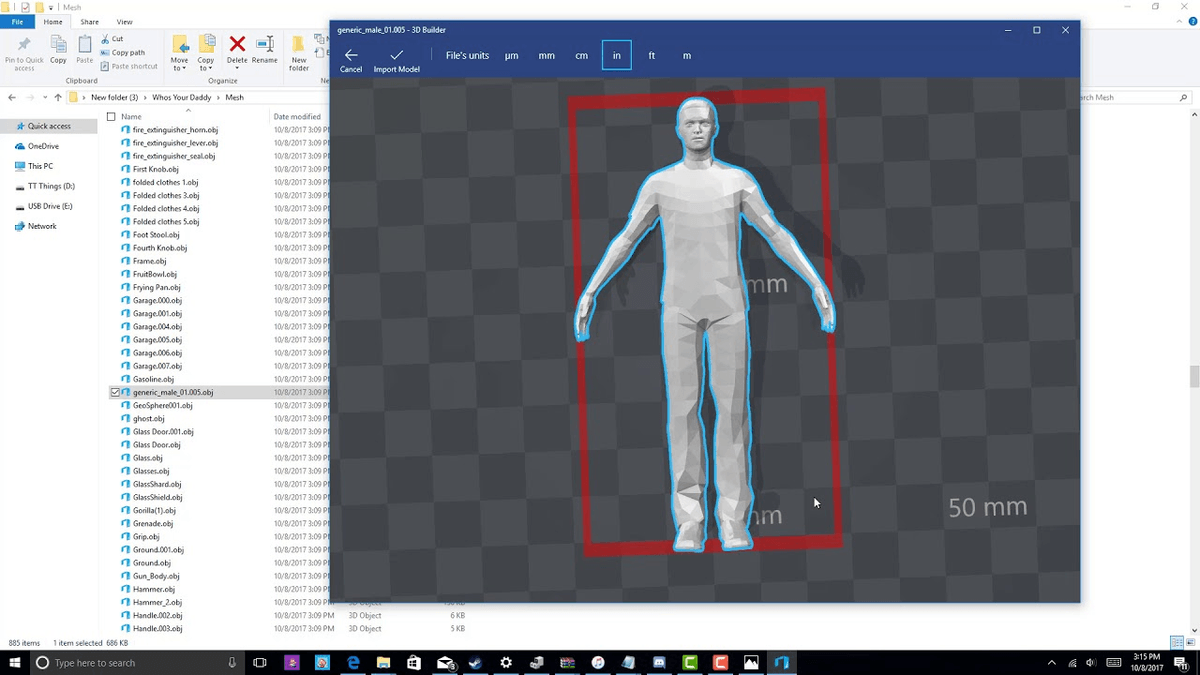The height and width of the screenshot is (675, 1200).
Task: Open USB Drive (E:) in sidebar
Action: click(x=50, y=206)
